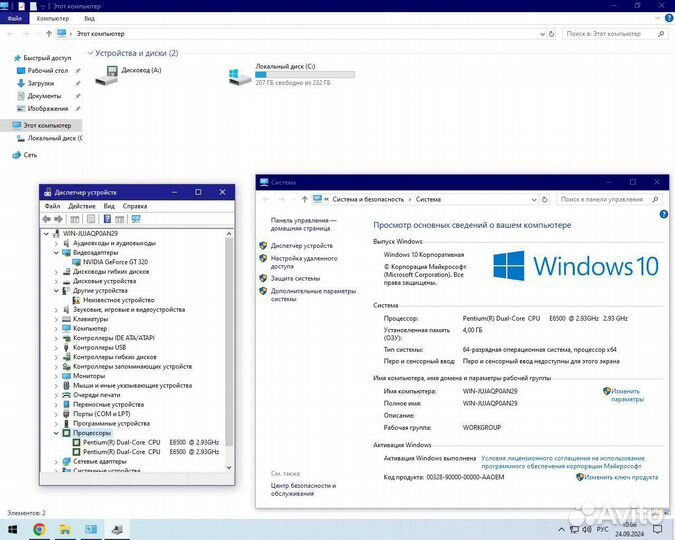675x540 pixels.
Task: Click Device Manager's back arrow toolbar icon
Action: tap(47, 219)
